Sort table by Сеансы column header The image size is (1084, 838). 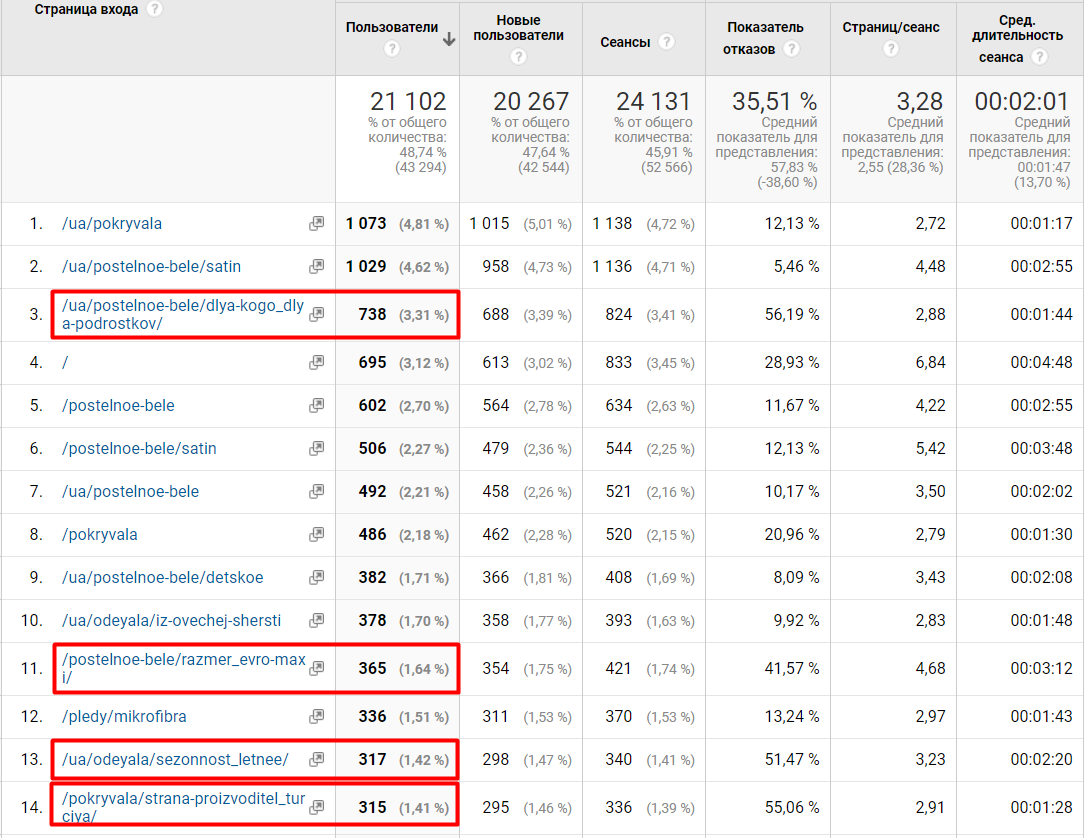coord(625,42)
